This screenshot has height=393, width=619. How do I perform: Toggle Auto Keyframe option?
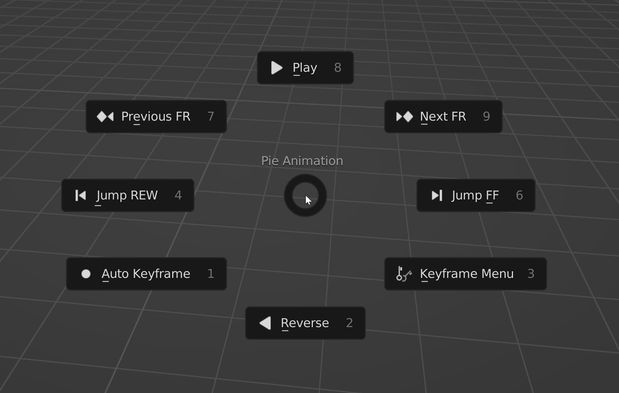pos(146,274)
